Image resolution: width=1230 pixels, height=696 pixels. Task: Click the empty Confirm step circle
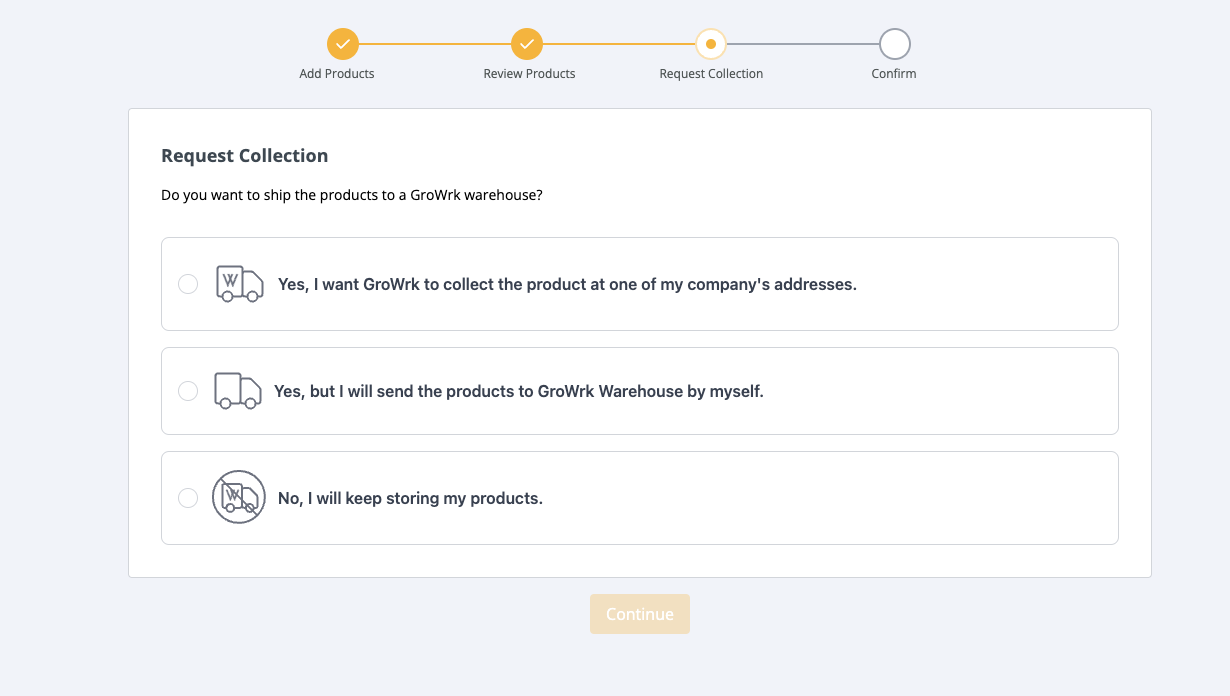tap(894, 44)
